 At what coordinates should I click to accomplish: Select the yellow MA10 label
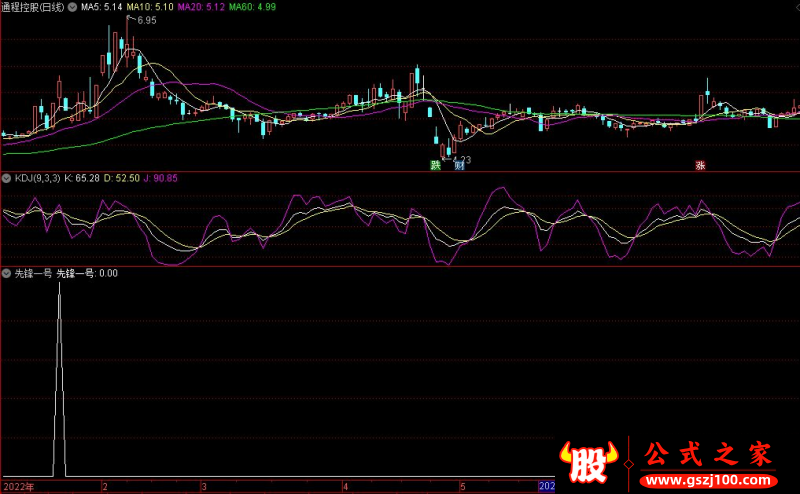tap(150, 7)
